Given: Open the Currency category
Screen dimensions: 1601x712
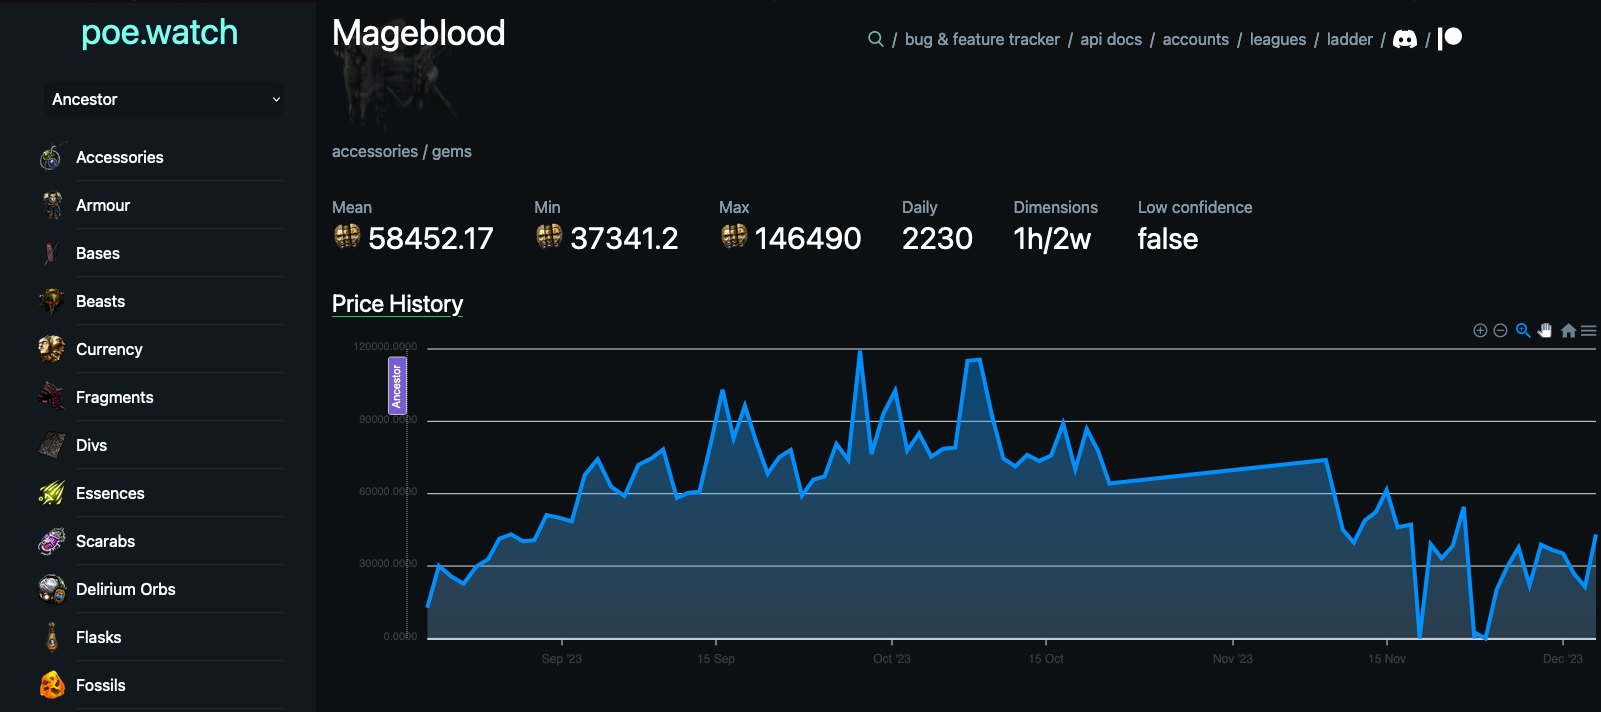Looking at the screenshot, I should point(109,349).
